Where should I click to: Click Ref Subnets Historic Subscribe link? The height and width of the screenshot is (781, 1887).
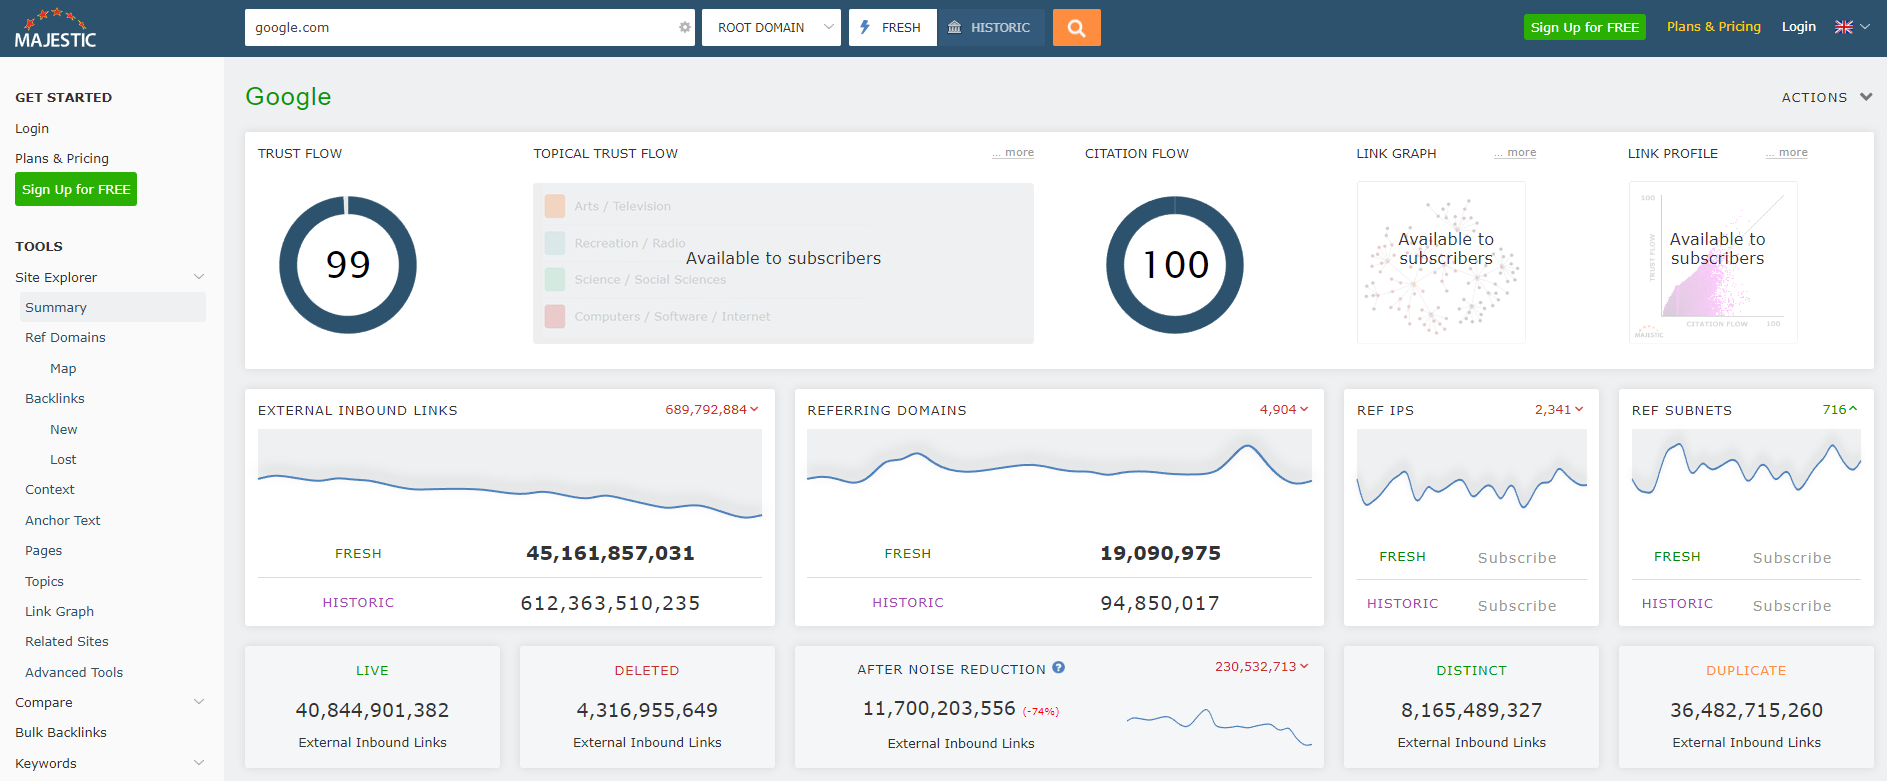[x=1792, y=606]
